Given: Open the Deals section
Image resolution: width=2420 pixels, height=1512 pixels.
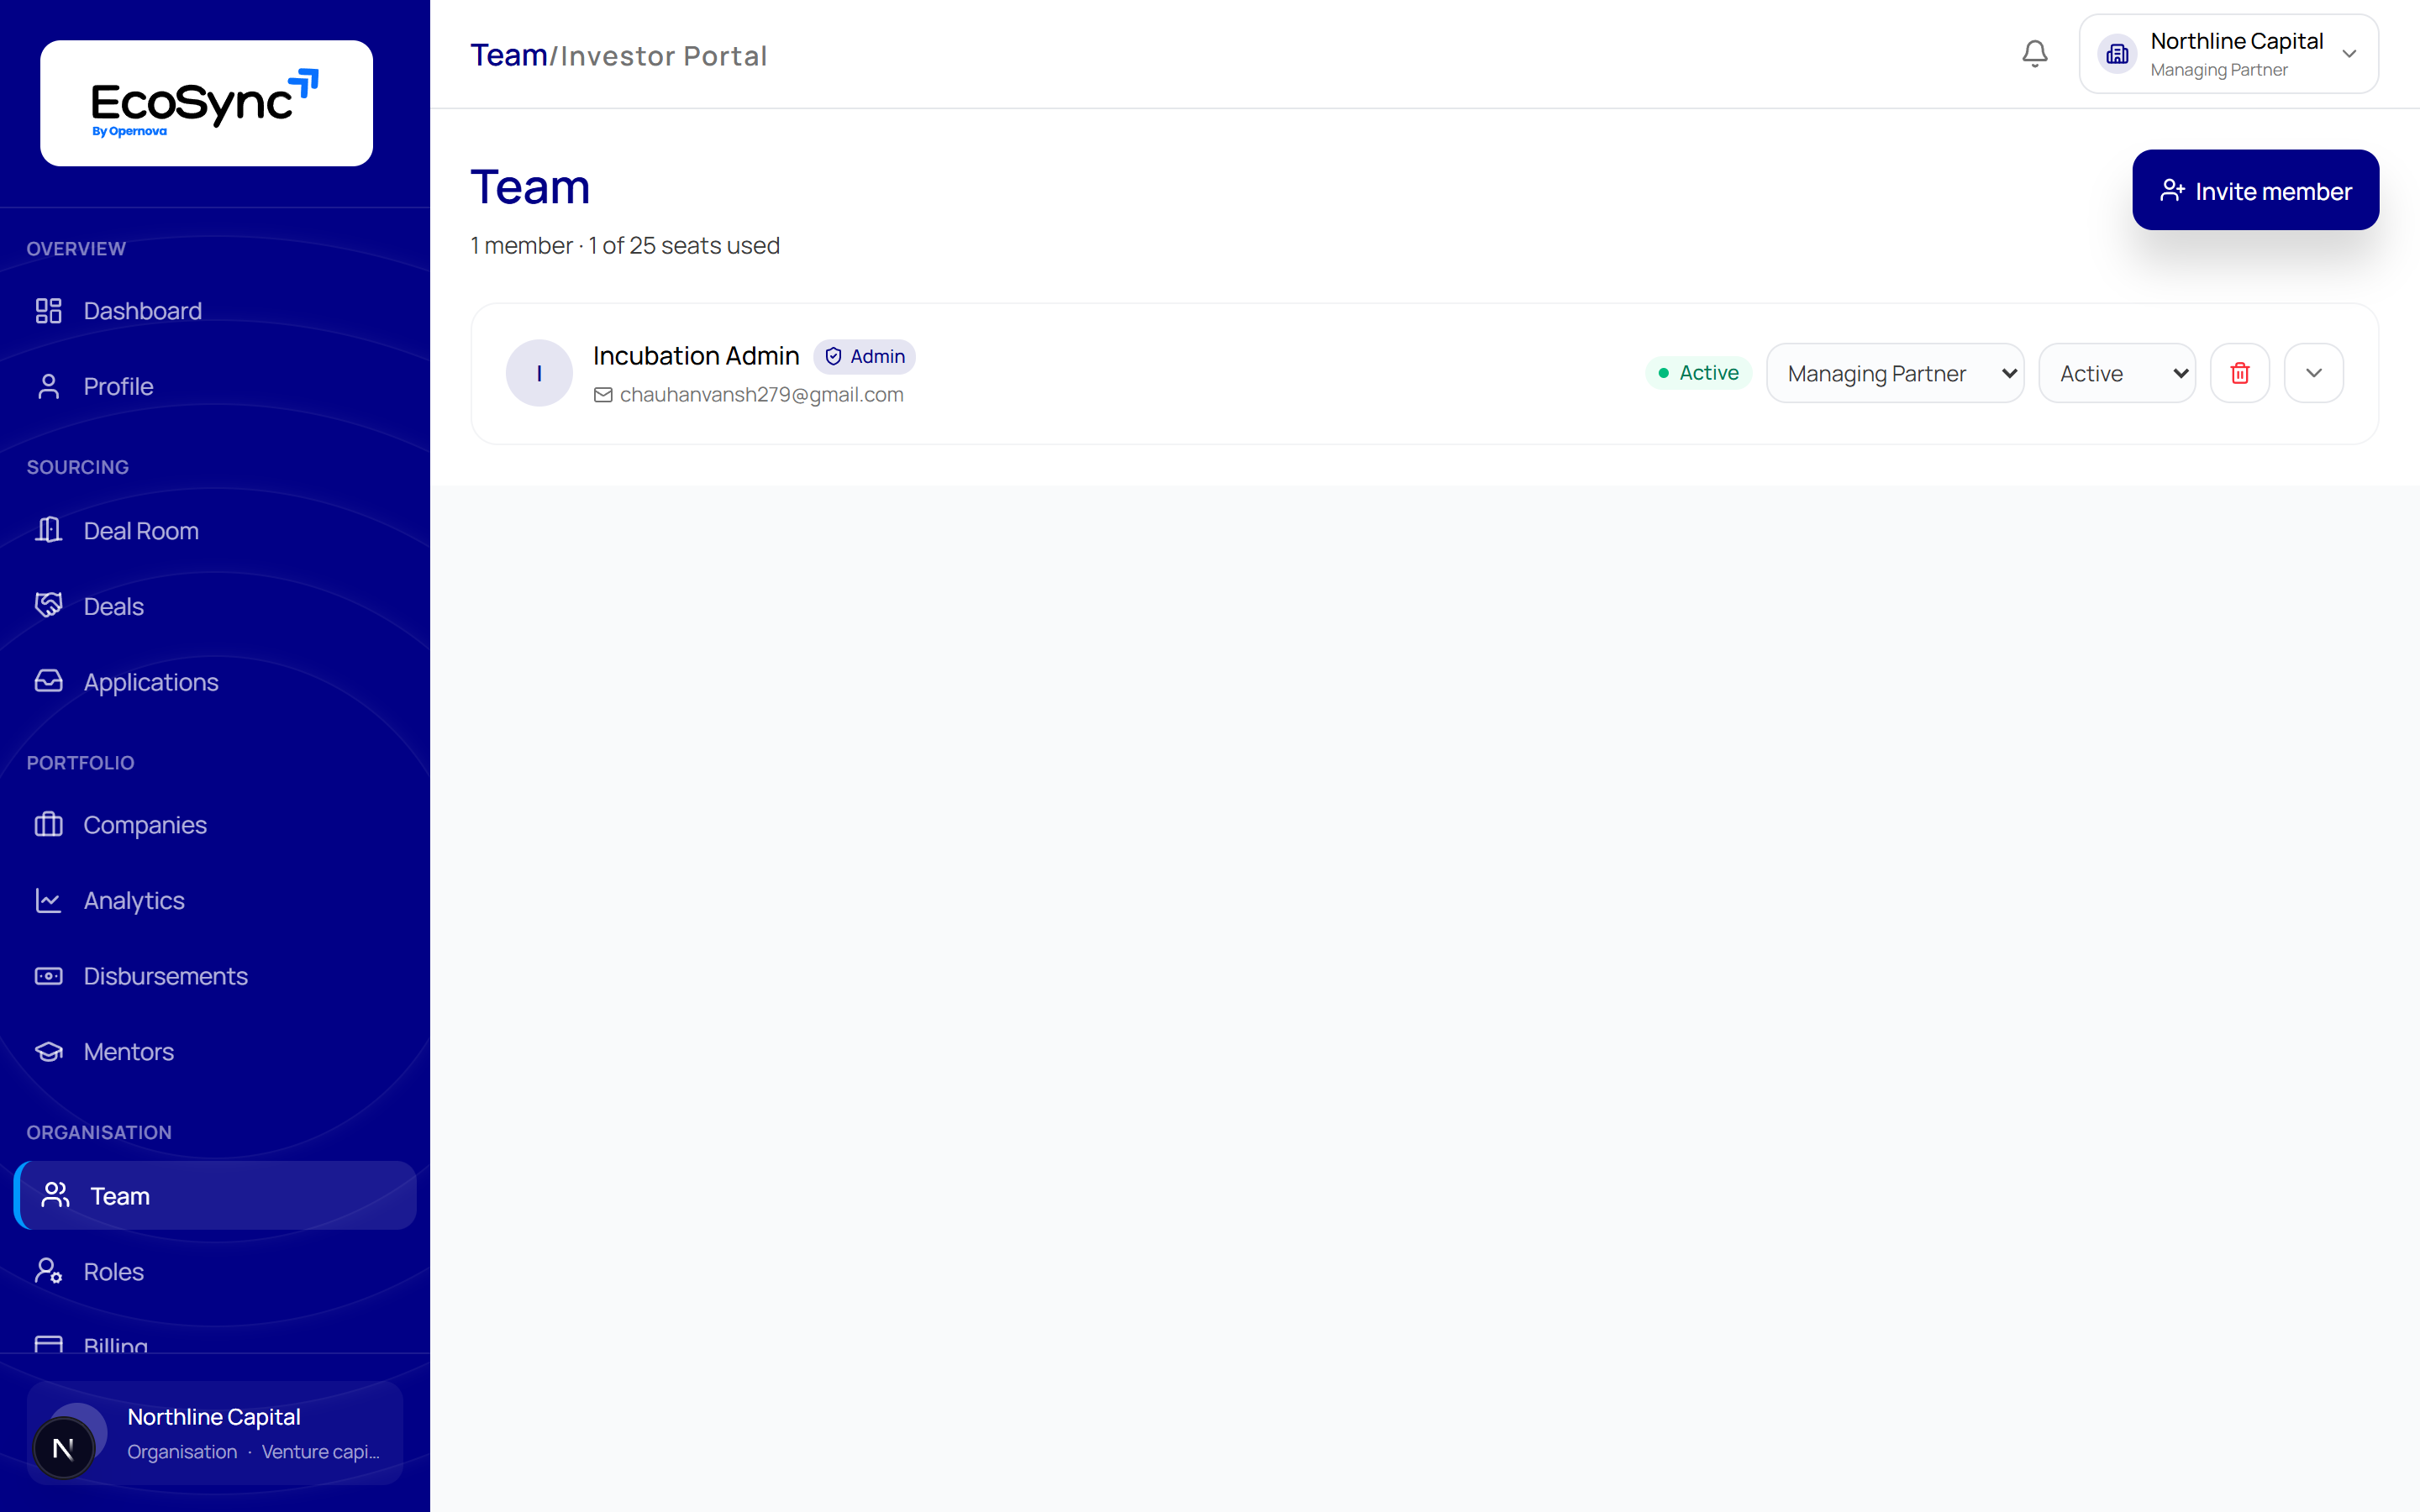Looking at the screenshot, I should [215, 606].
